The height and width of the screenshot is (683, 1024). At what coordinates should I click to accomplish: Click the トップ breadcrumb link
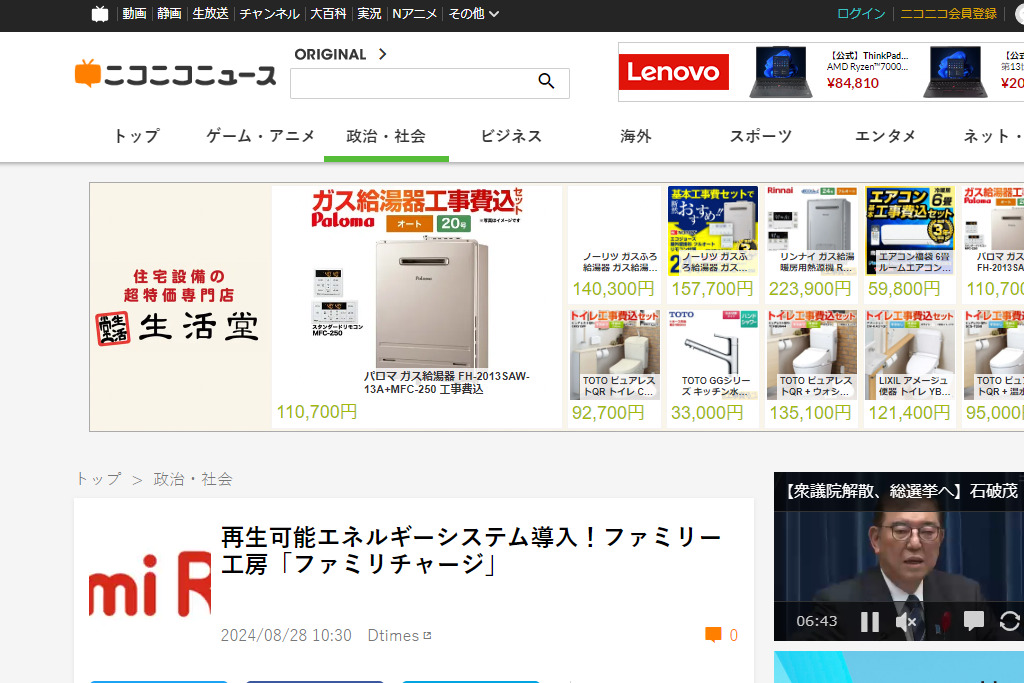pyautogui.click(x=99, y=479)
